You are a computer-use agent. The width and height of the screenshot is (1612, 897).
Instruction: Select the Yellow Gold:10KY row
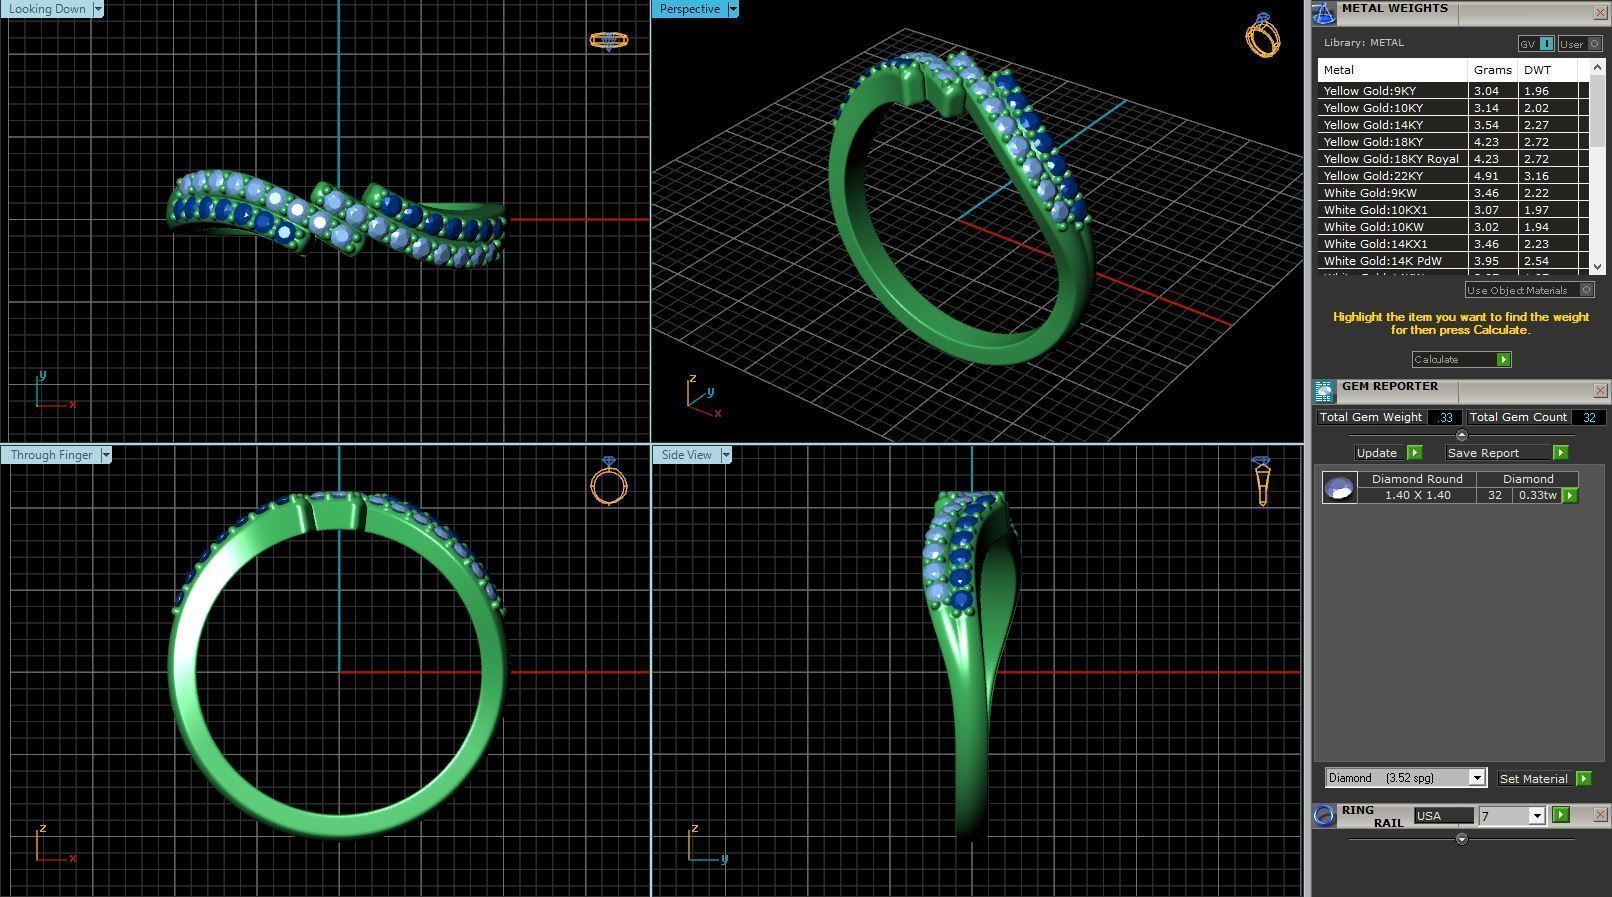click(x=1453, y=108)
